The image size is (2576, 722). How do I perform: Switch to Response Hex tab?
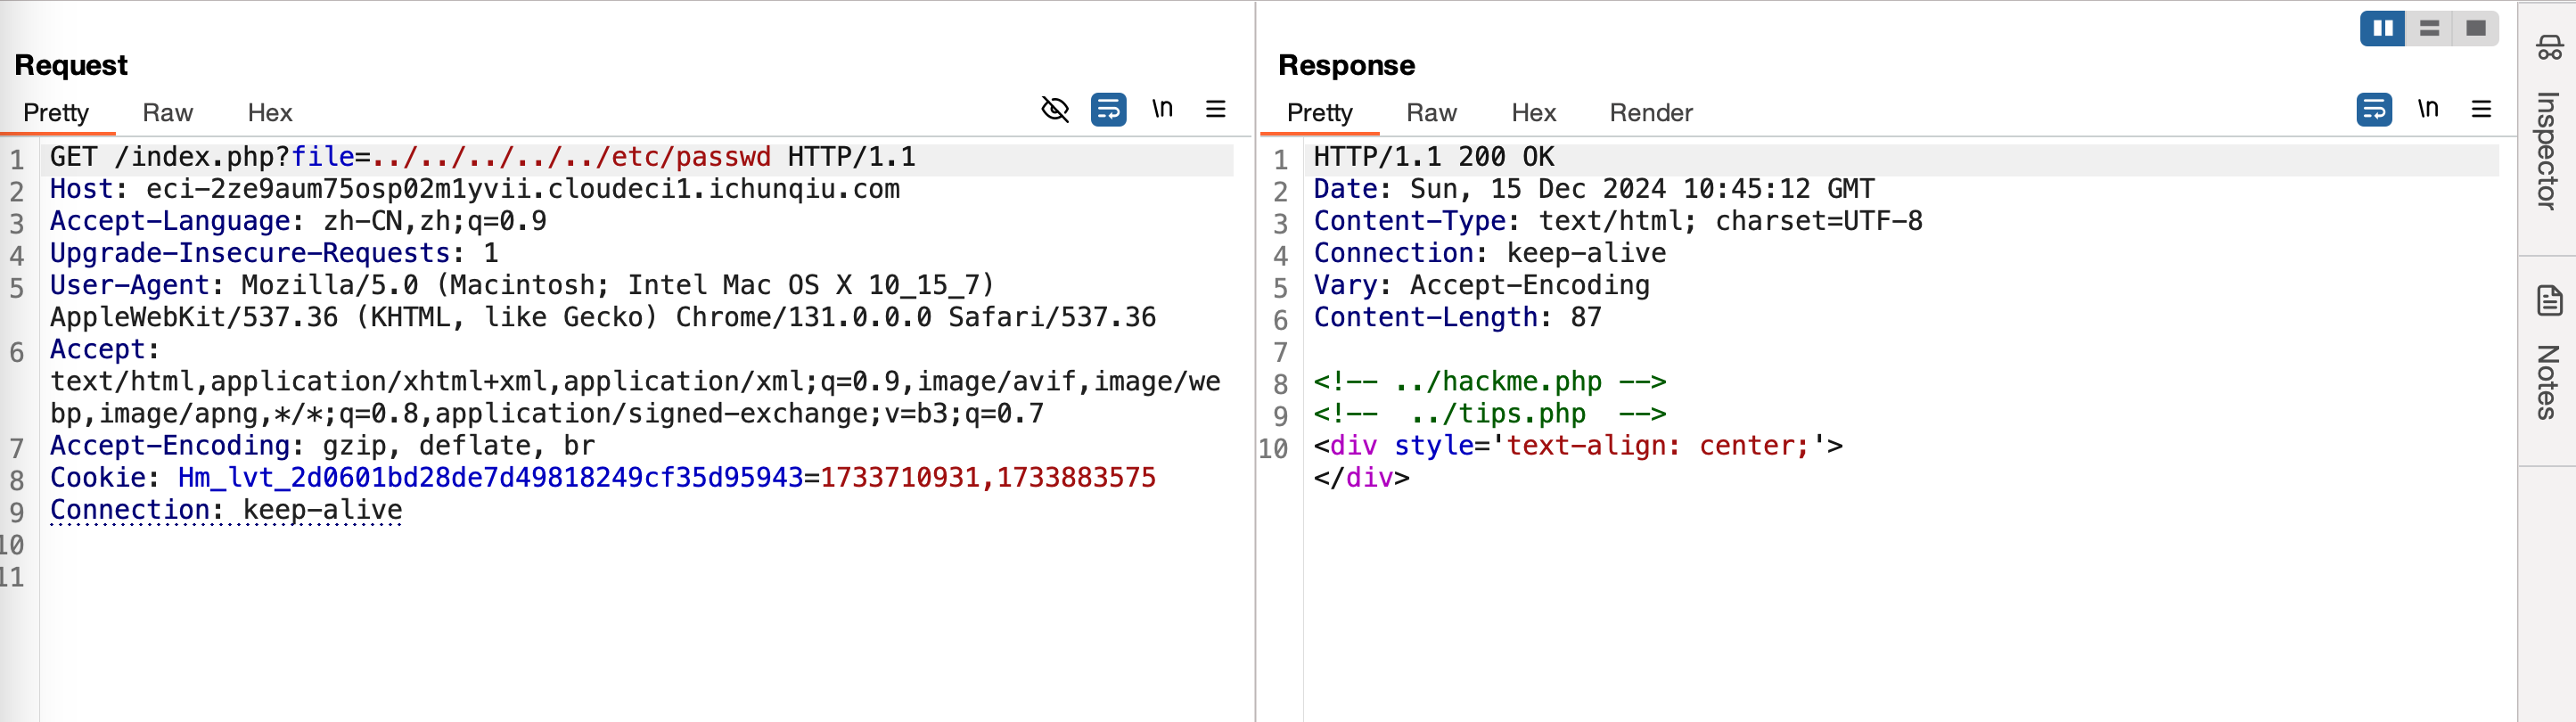pos(1534,113)
